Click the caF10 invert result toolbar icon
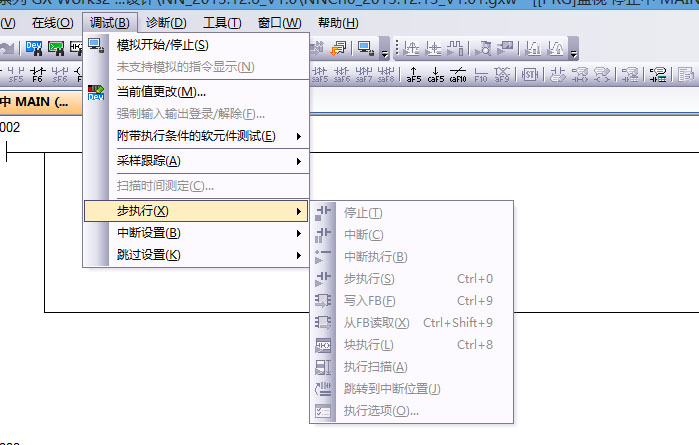 (458, 74)
